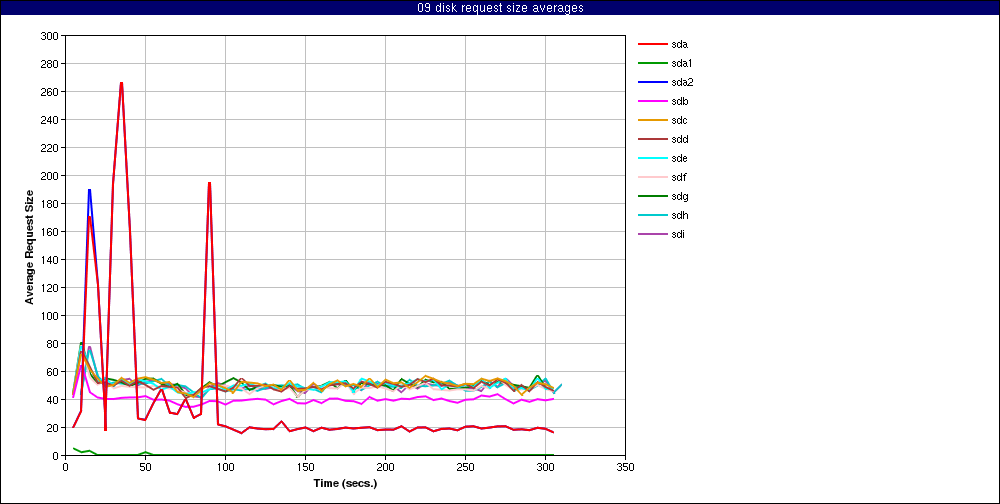Click the 'Average Request Size' axis title
This screenshot has height=504, width=1000.
(29, 246)
